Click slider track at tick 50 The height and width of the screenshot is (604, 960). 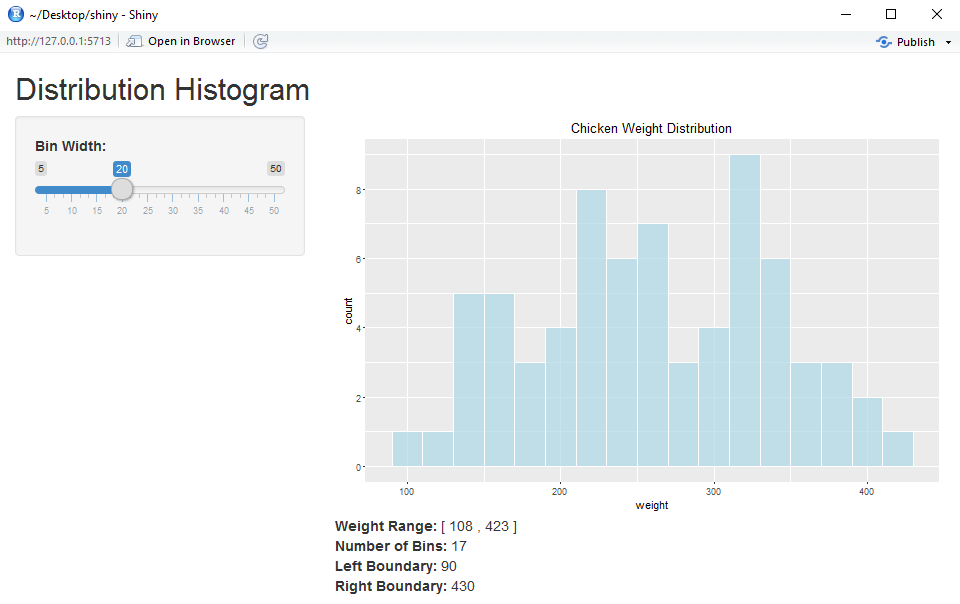274,190
